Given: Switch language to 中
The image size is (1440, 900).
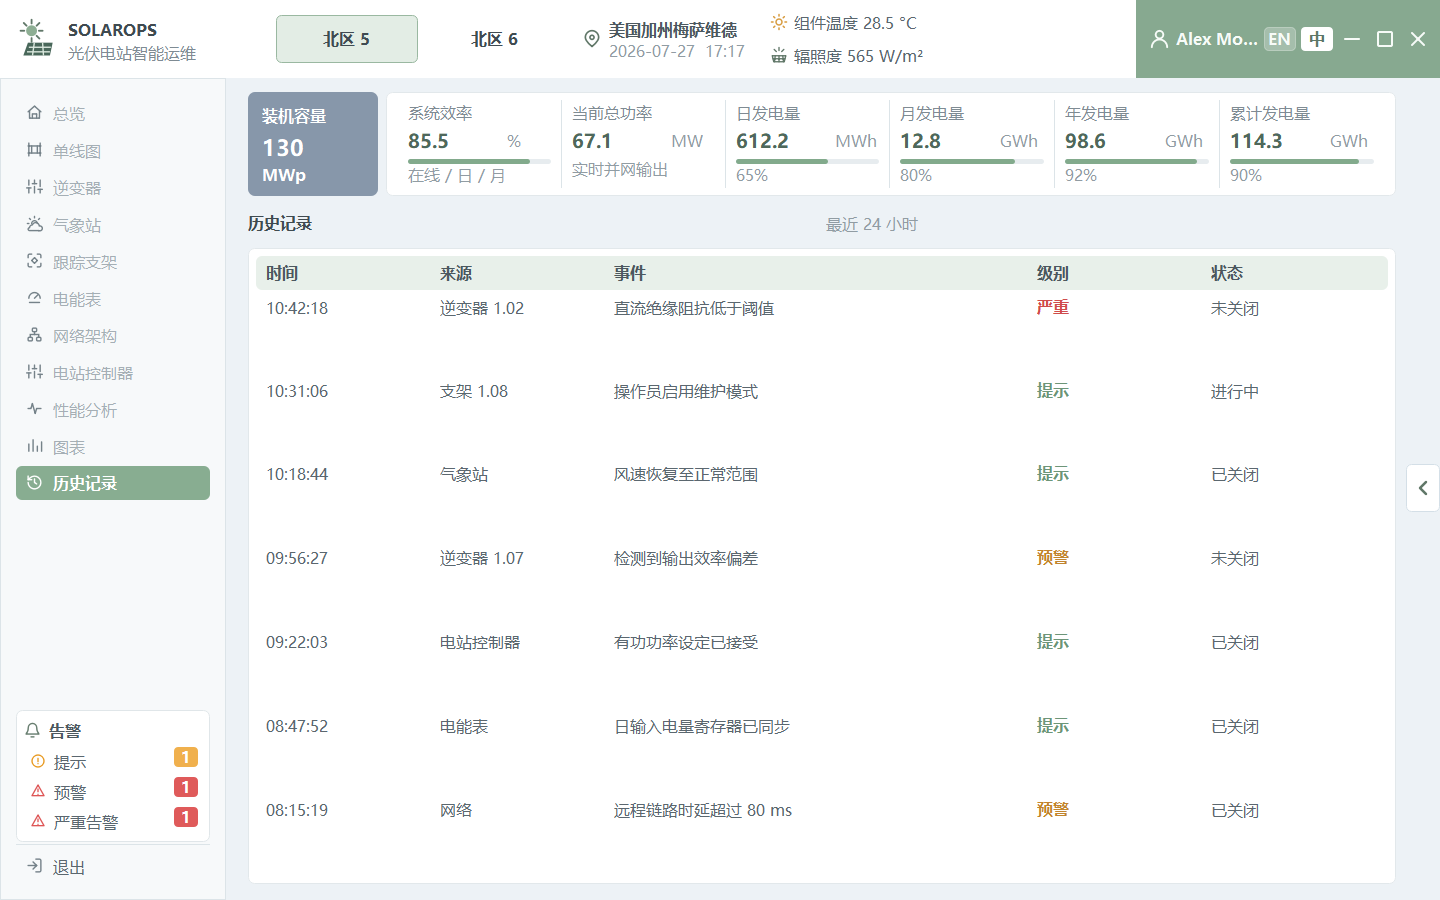Looking at the screenshot, I should pos(1317,39).
